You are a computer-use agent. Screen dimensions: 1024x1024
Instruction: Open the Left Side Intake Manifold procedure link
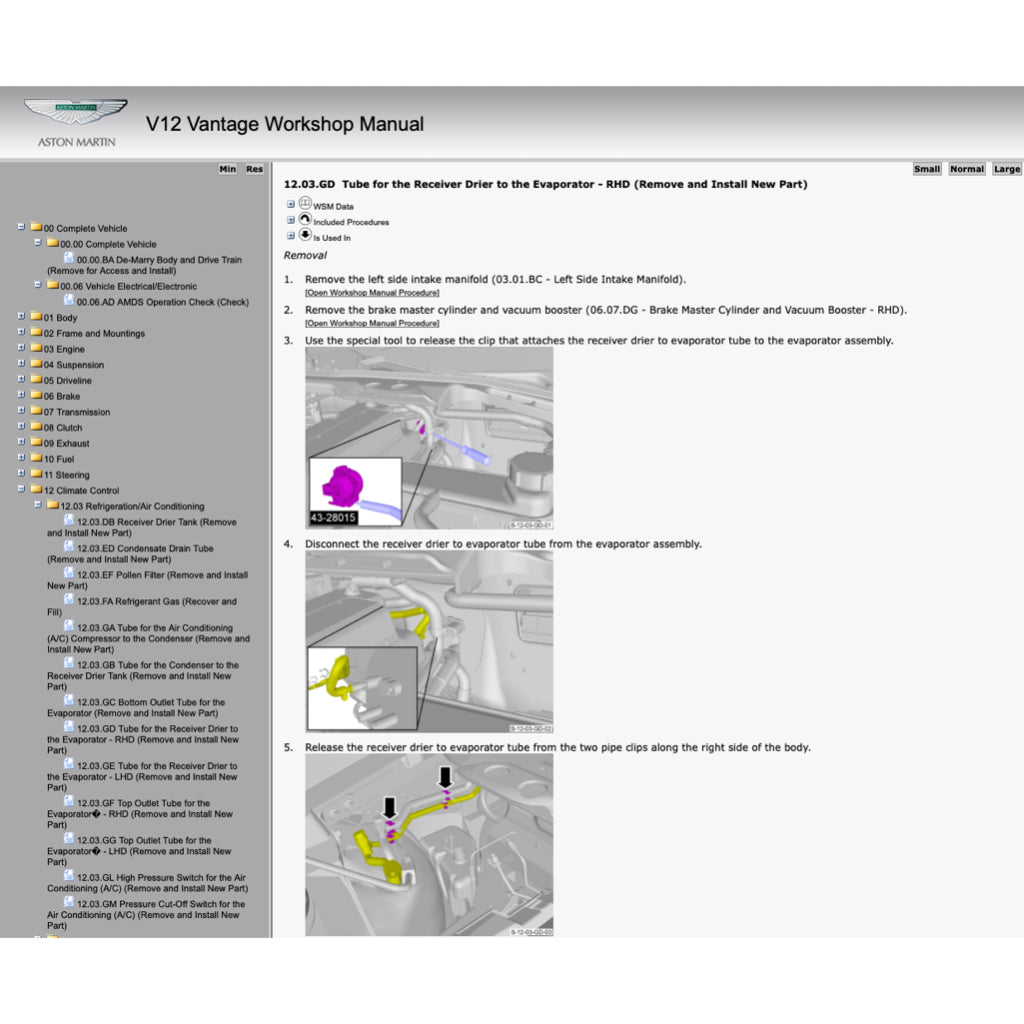(x=372, y=292)
